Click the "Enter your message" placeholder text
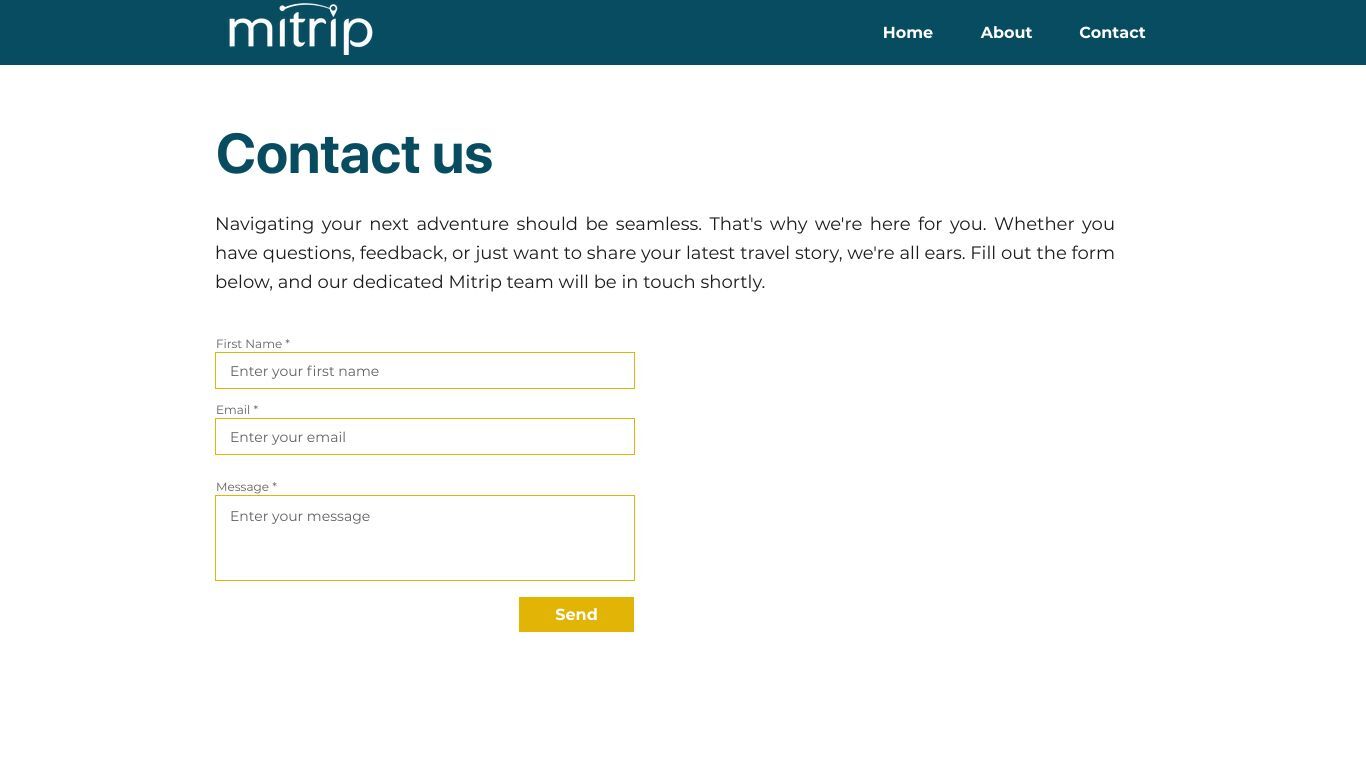This screenshot has width=1366, height=768. [300, 516]
